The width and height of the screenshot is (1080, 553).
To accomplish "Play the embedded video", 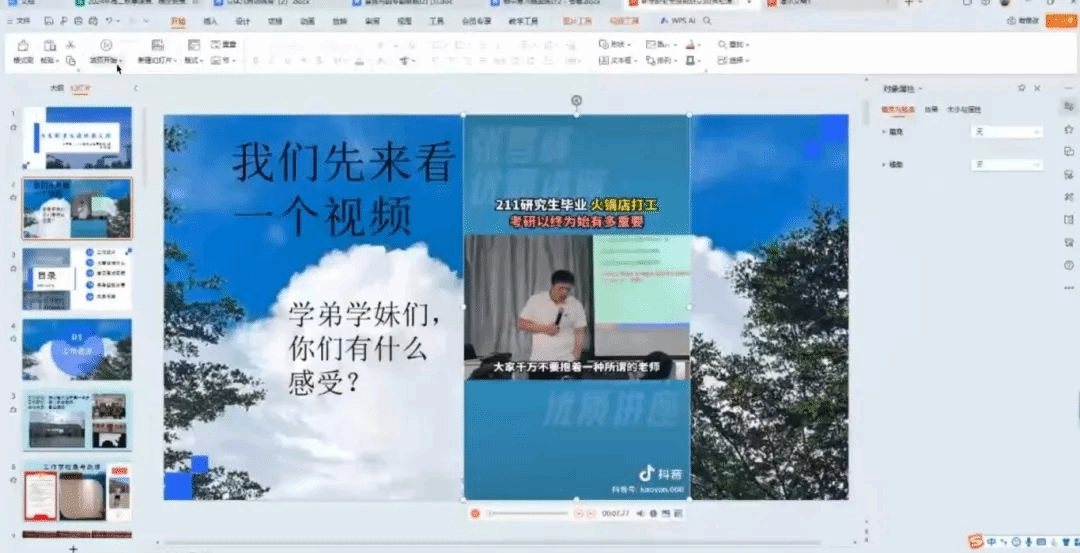I will 475,514.
